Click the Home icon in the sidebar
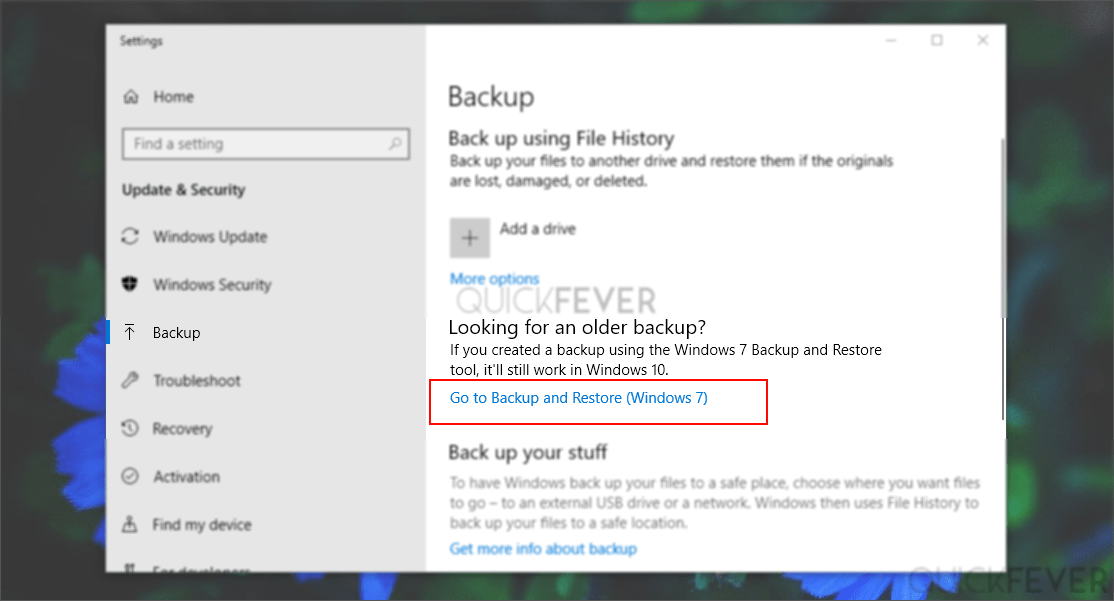This screenshot has height=601, width=1114. (131, 96)
